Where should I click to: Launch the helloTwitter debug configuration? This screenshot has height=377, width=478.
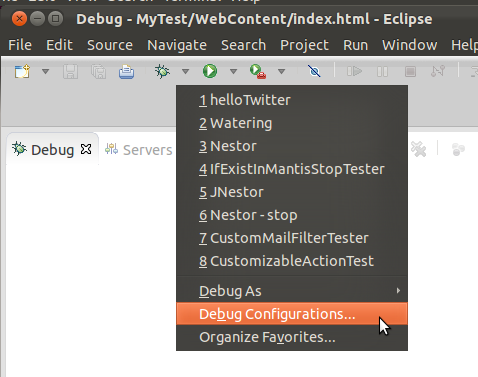292,100
